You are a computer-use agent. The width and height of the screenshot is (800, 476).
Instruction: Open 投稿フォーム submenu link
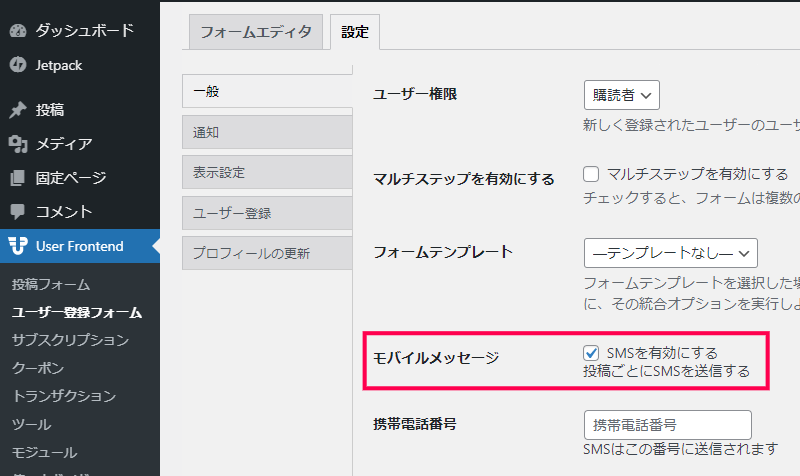click(51, 284)
